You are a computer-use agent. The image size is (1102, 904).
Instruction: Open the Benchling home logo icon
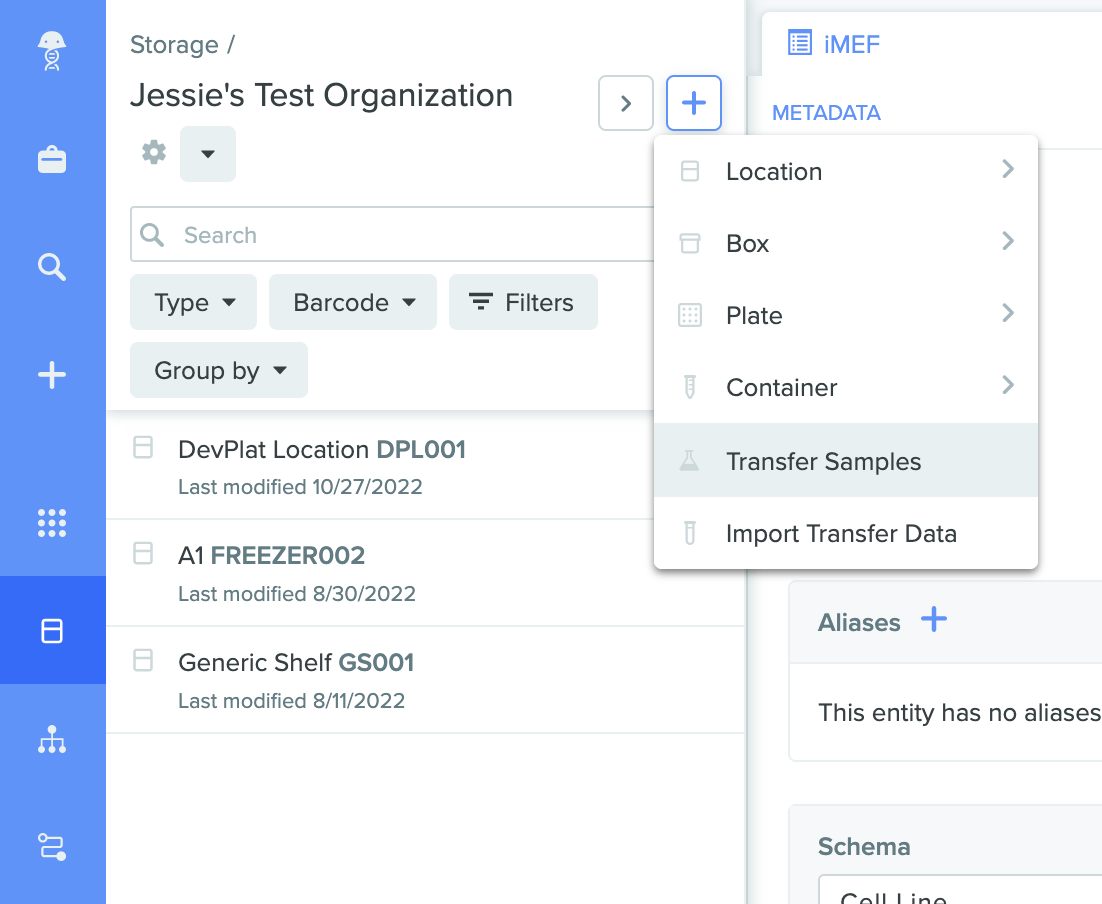(x=52, y=51)
